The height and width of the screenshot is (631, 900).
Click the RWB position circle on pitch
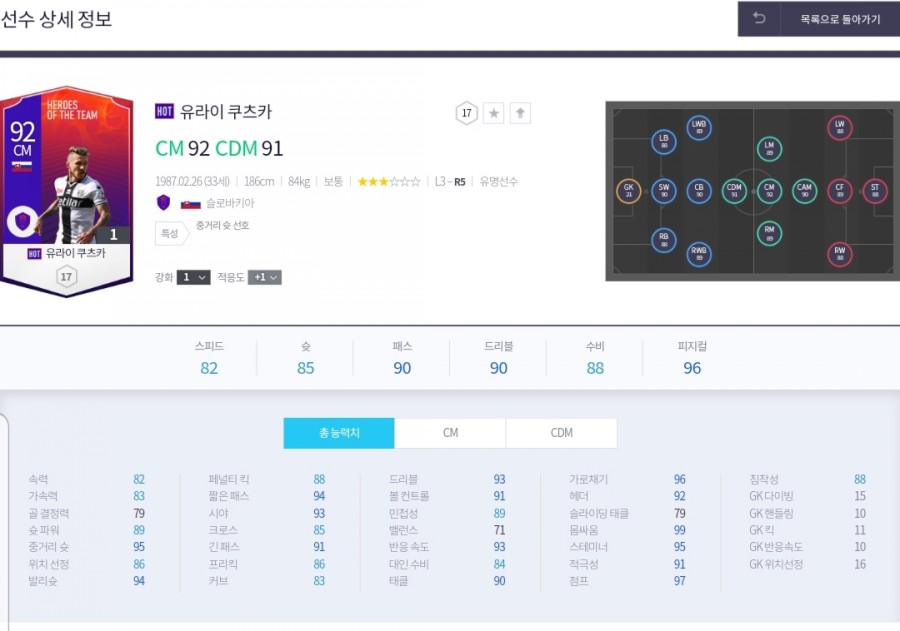(699, 254)
